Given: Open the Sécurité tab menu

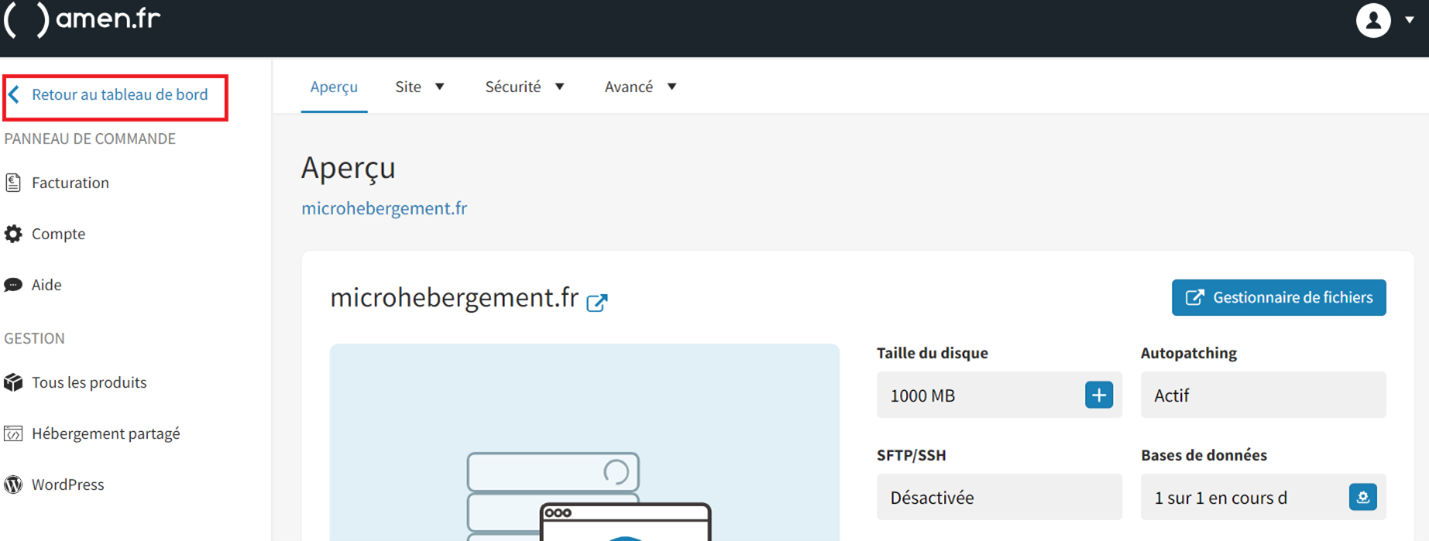Looking at the screenshot, I should tap(513, 87).
